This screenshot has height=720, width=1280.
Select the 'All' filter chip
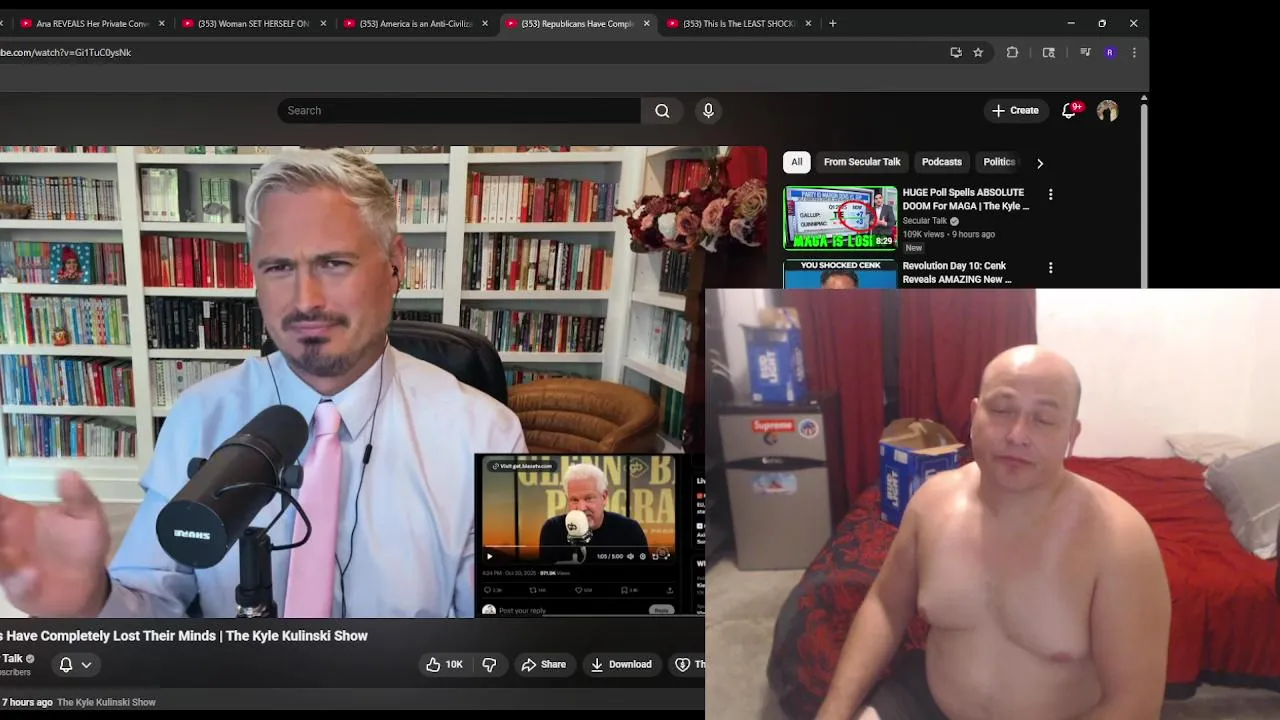(796, 162)
